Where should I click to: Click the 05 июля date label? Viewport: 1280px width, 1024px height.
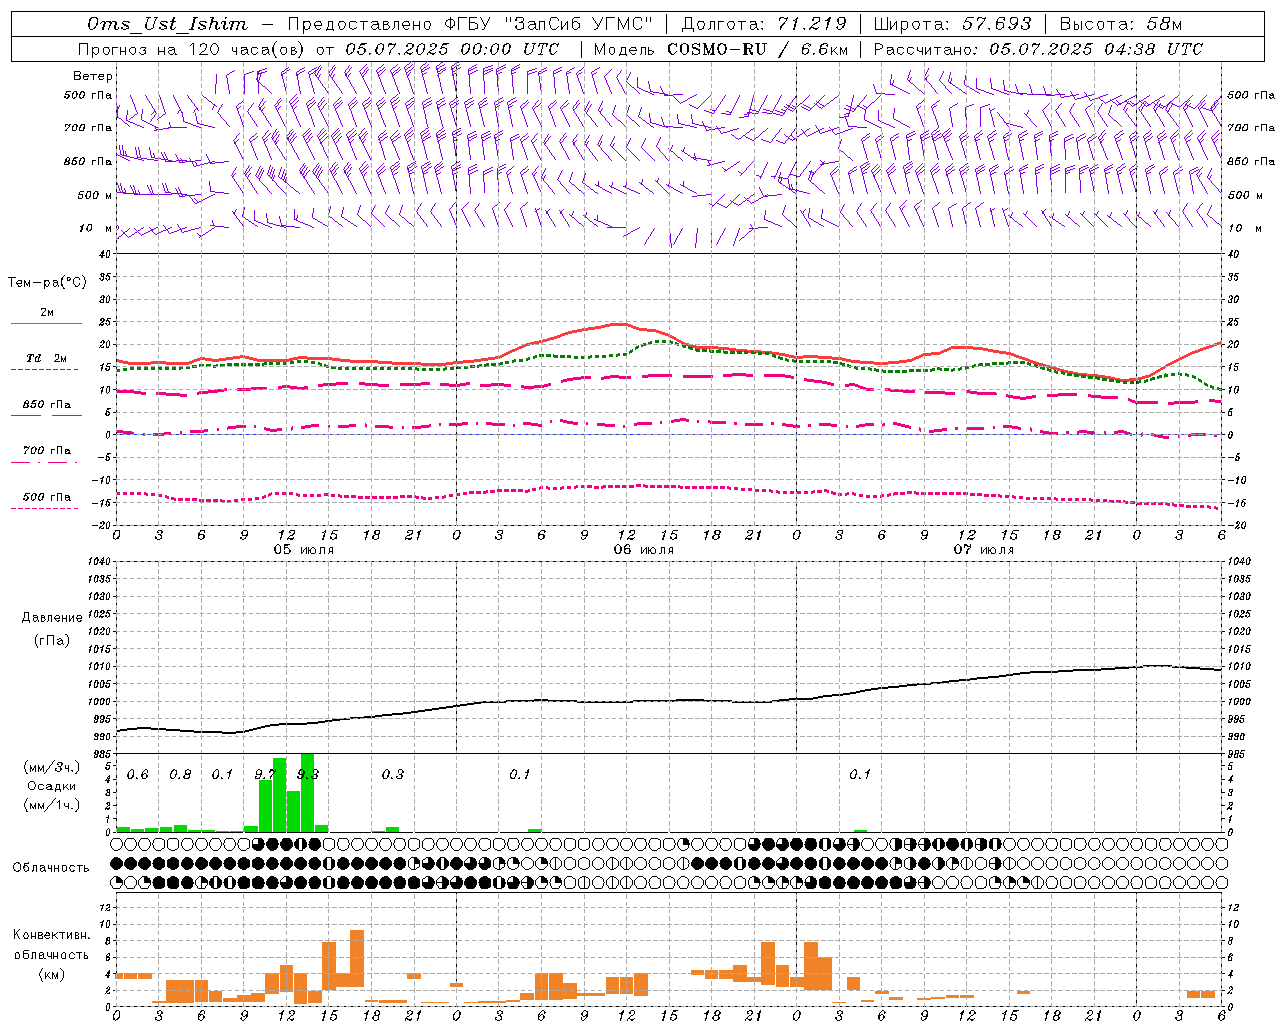tap(304, 550)
